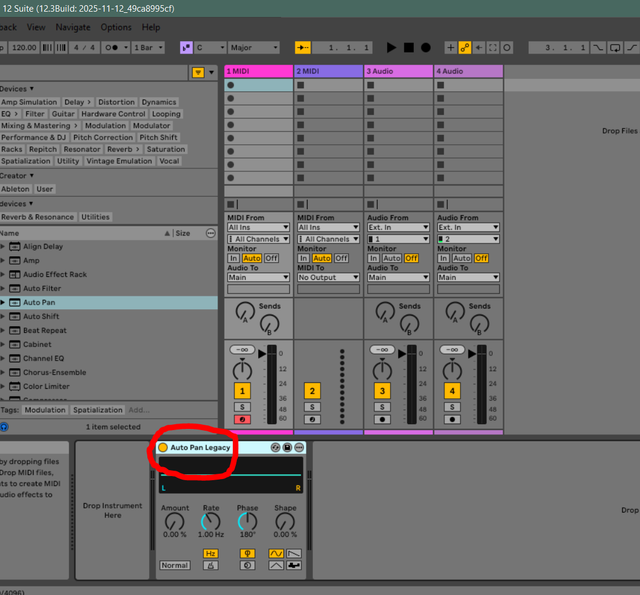Arm the transport Record button
This screenshot has height=595, width=640.
pyautogui.click(x=426, y=48)
